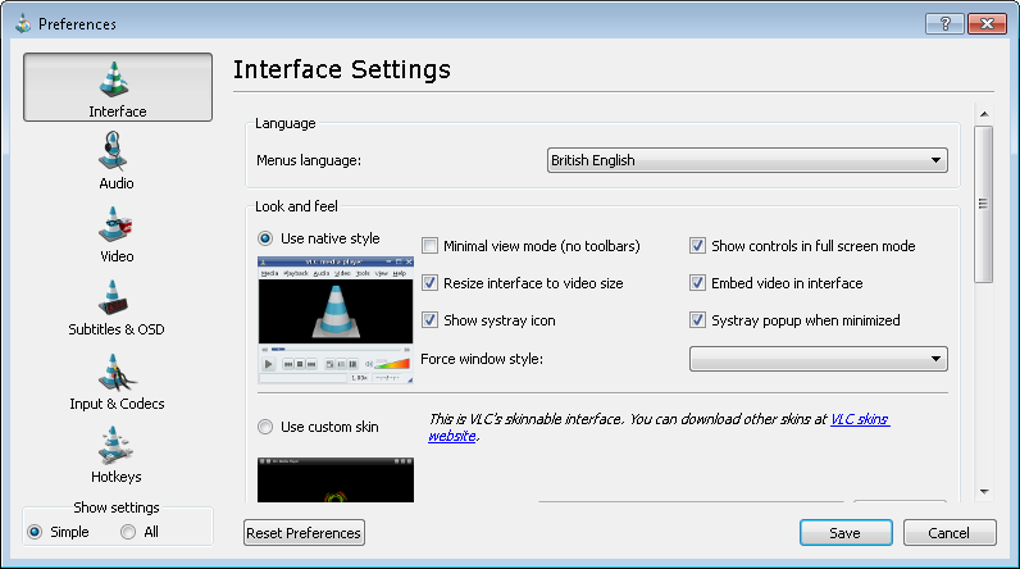1020x569 pixels.
Task: Open Subtitles & OSD settings
Action: click(x=117, y=307)
